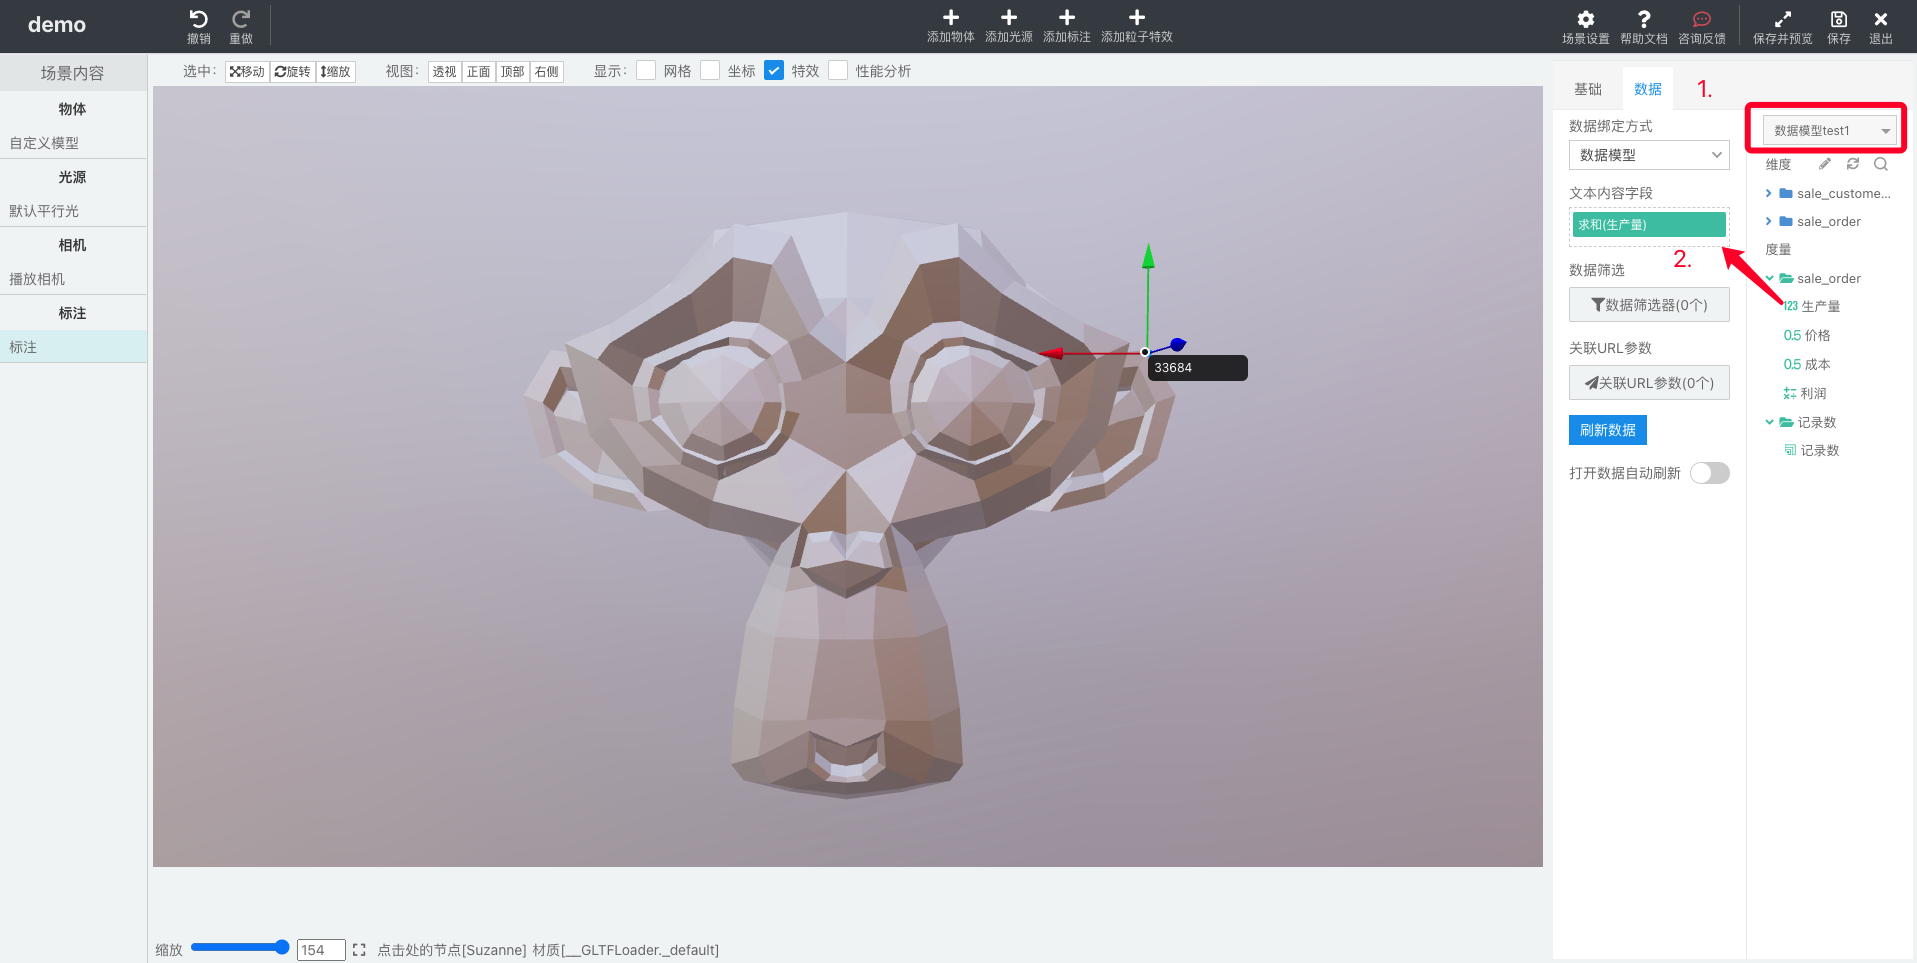Click 添加光源 plus icon
This screenshot has height=963, width=1917.
pos(1009,17)
